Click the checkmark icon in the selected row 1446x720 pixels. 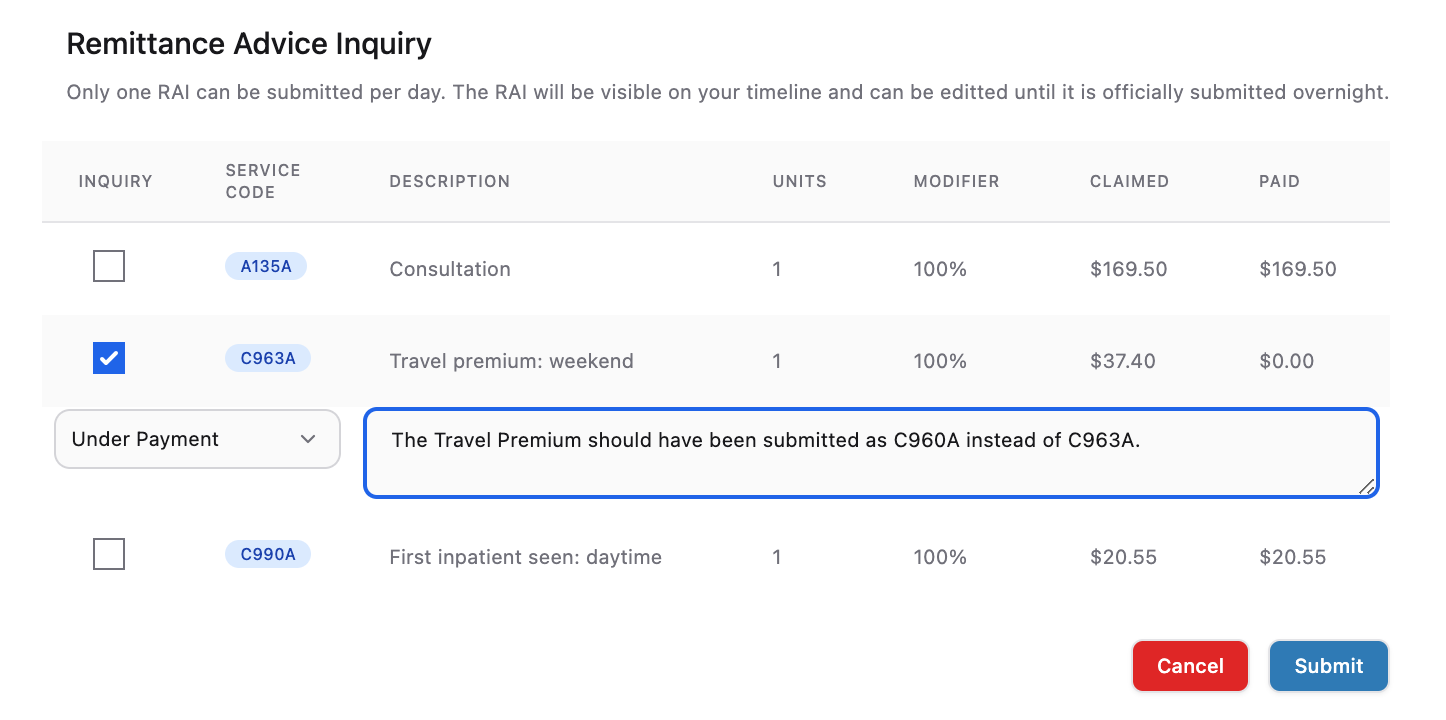[109, 358]
